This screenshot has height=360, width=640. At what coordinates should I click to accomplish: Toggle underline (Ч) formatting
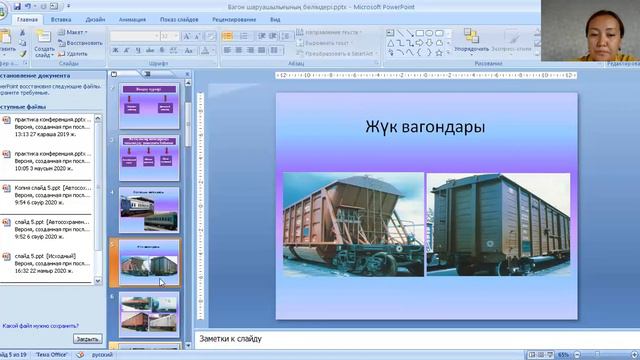138,50
